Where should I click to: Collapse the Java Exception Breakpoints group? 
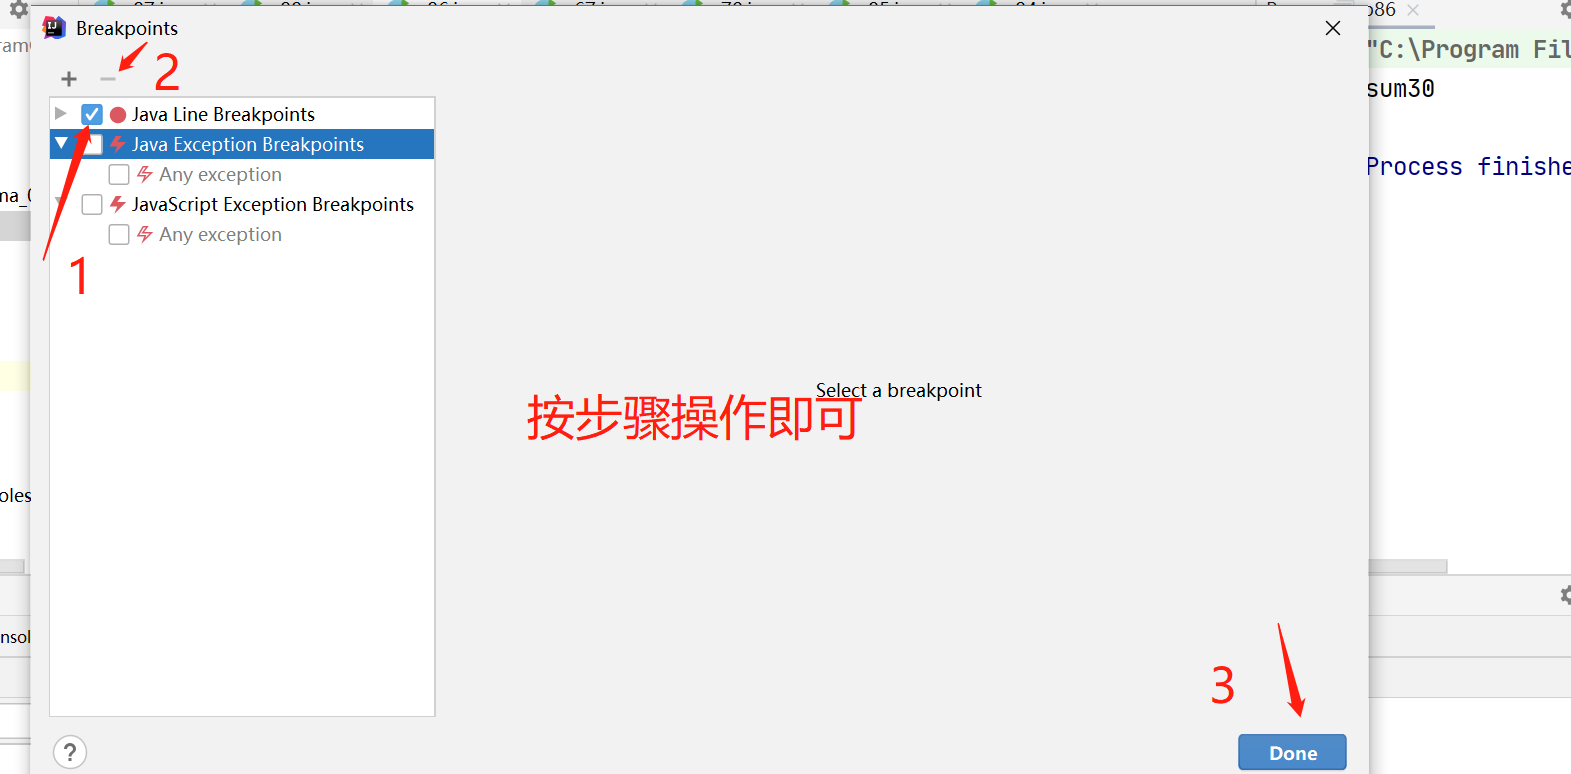61,144
